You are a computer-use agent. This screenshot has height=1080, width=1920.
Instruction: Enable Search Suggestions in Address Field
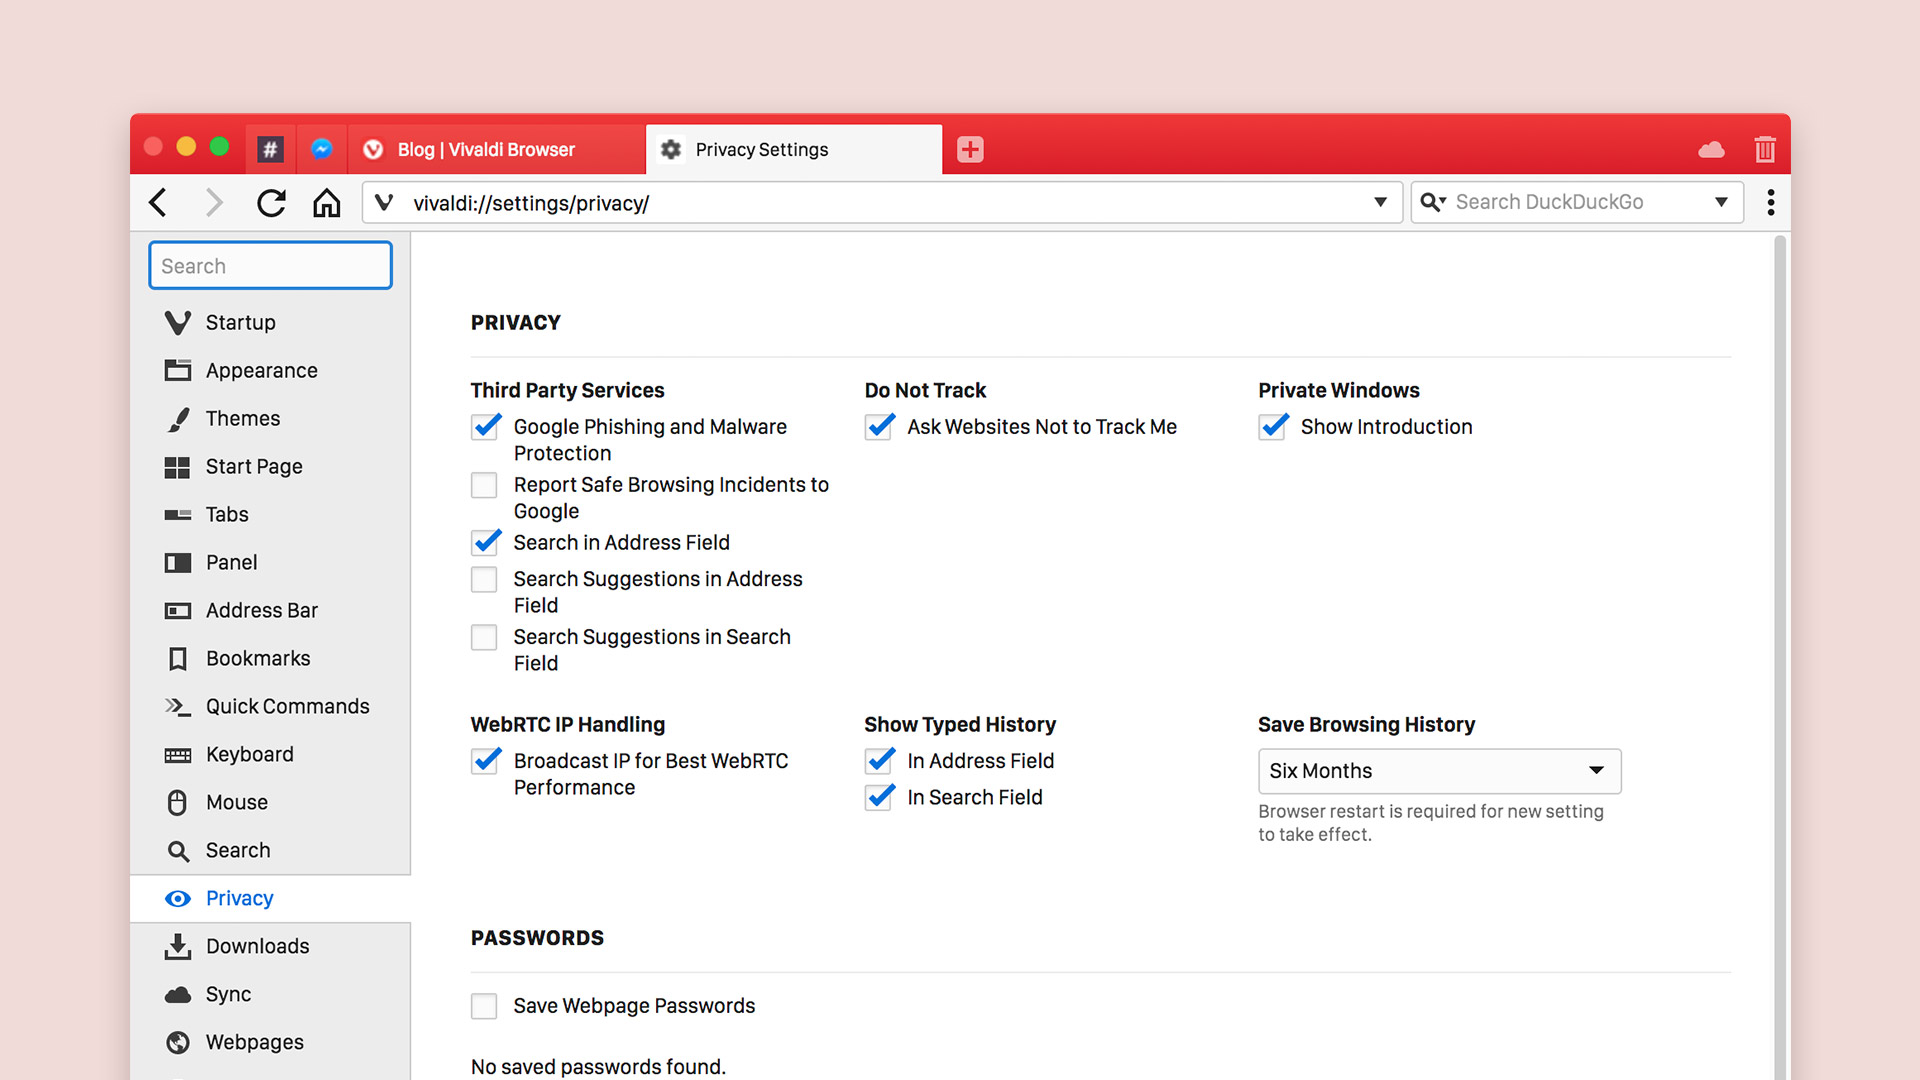pos(484,579)
